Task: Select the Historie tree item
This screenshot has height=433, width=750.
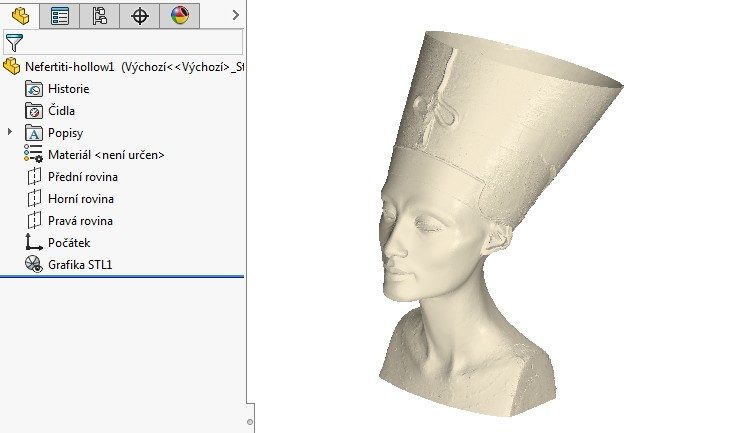Action: 68,89
